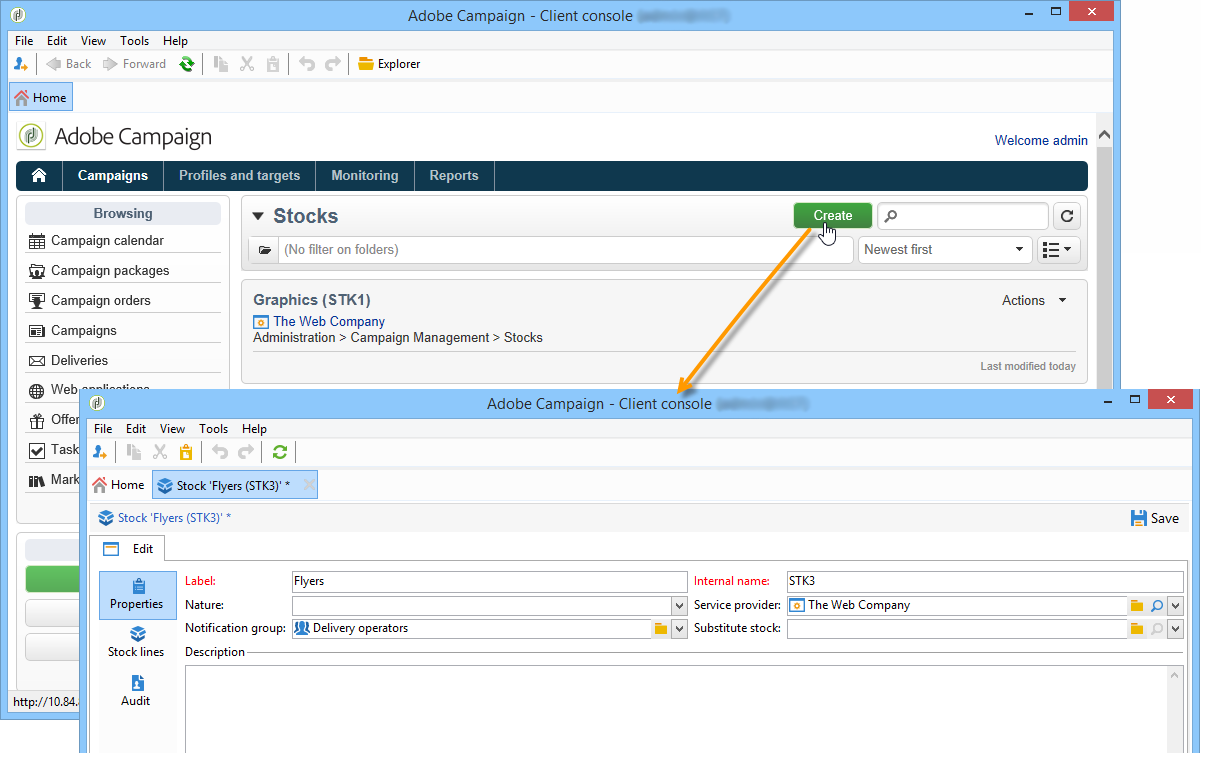Click folder icon next to Substitute stock field
Image resolution: width=1217 pixels, height=761 pixels.
[x=1137, y=629]
